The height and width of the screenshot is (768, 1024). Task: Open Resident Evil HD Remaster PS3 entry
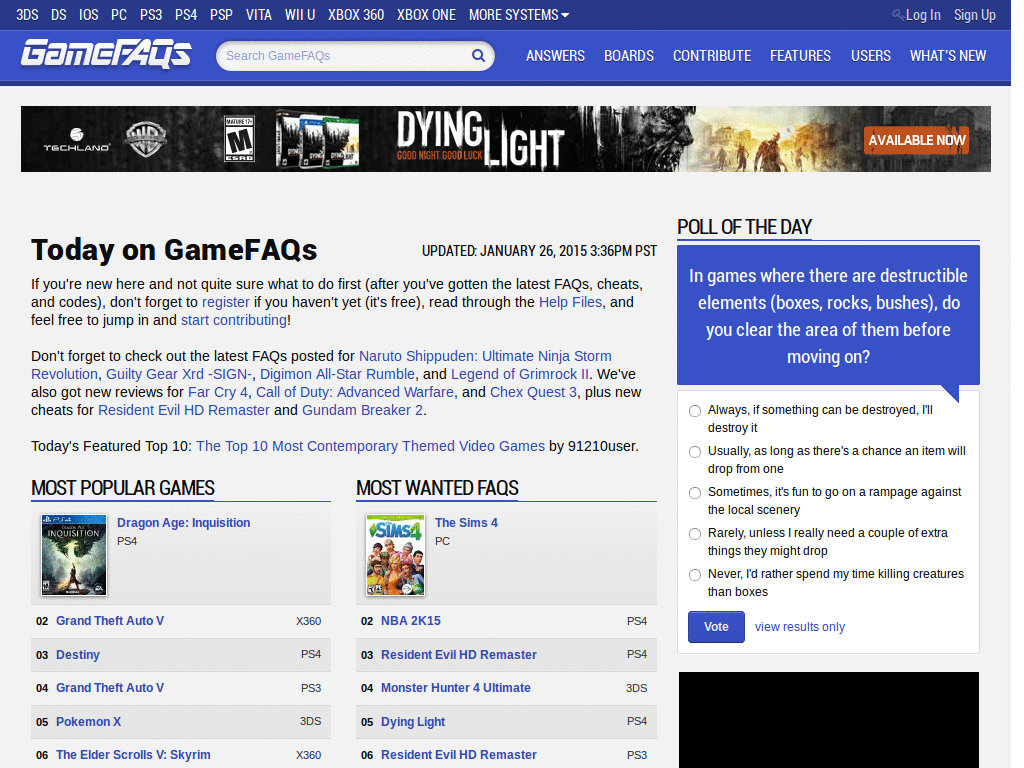(458, 755)
